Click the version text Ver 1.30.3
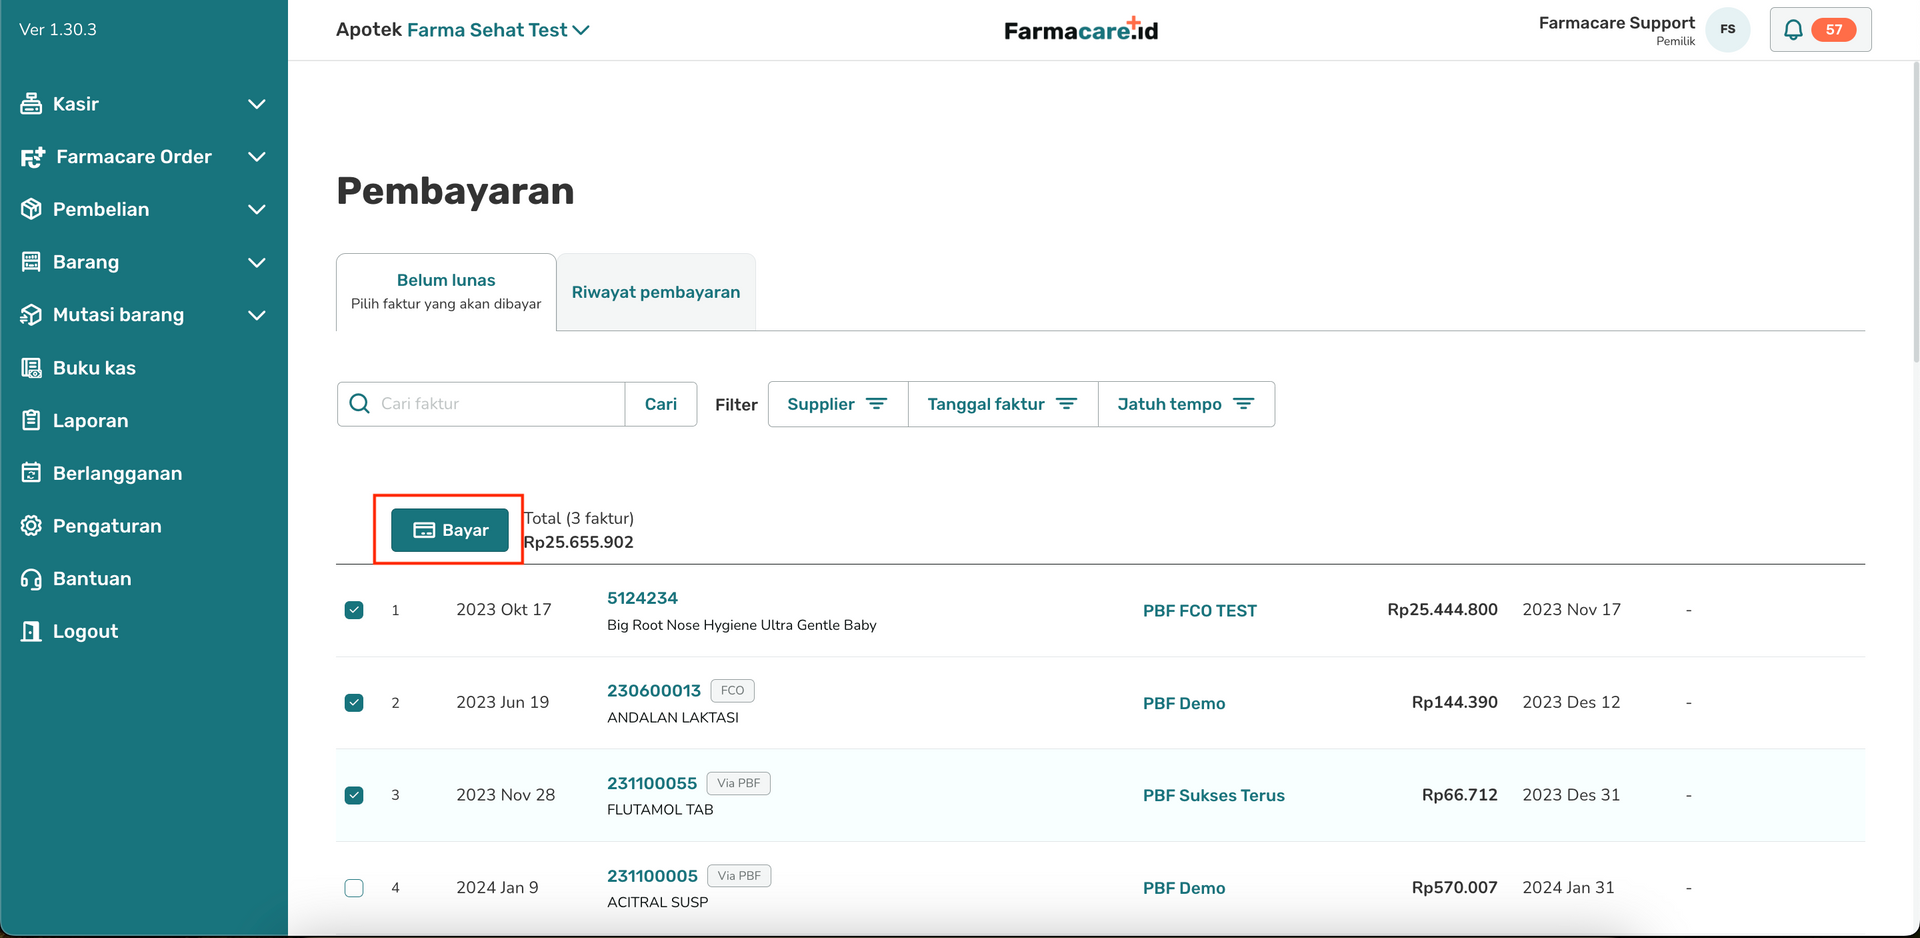The height and width of the screenshot is (938, 1920). [58, 30]
